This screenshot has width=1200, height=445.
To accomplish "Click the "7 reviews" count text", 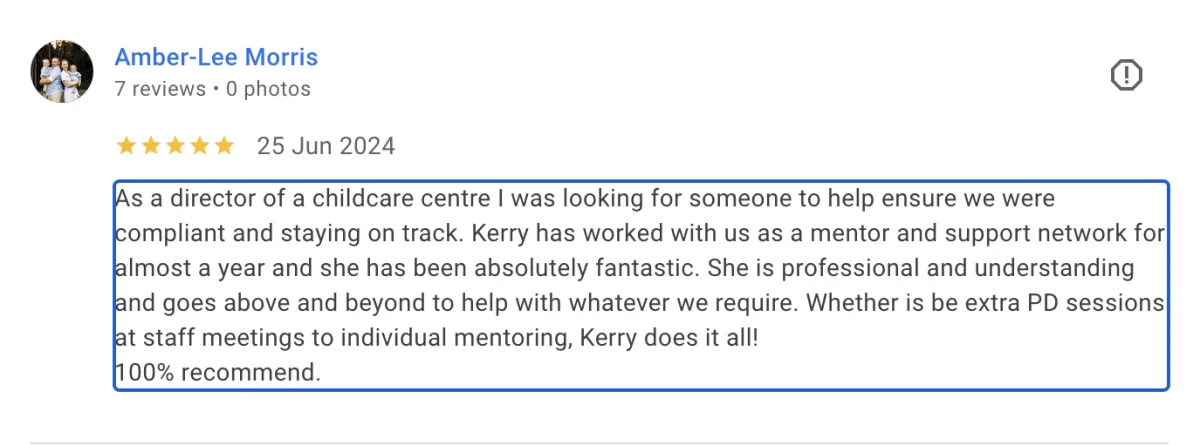I will click(x=160, y=89).
